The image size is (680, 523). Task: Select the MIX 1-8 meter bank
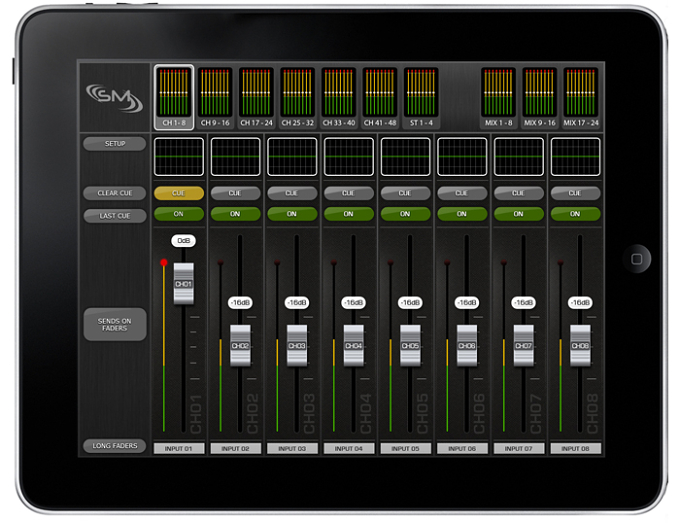498,98
